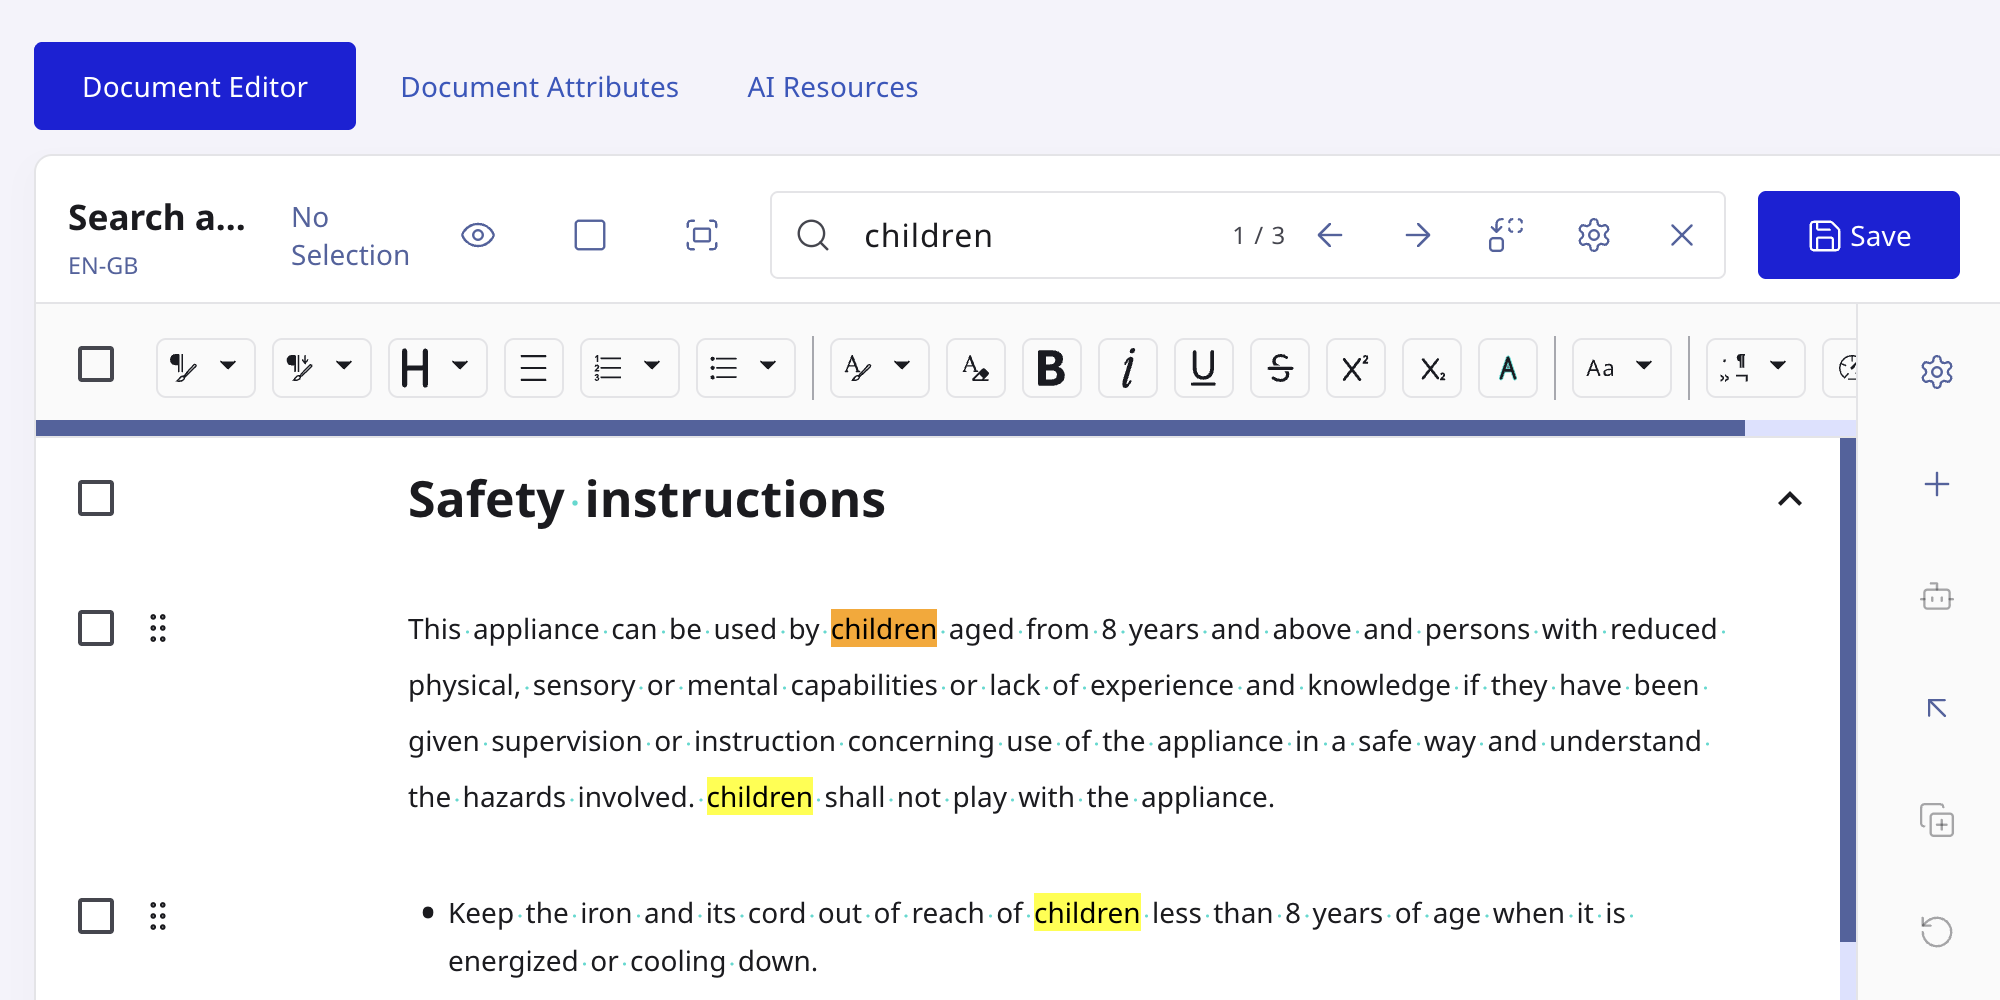Click the EN-GB language label
The height and width of the screenshot is (1000, 2000).
point(103,266)
